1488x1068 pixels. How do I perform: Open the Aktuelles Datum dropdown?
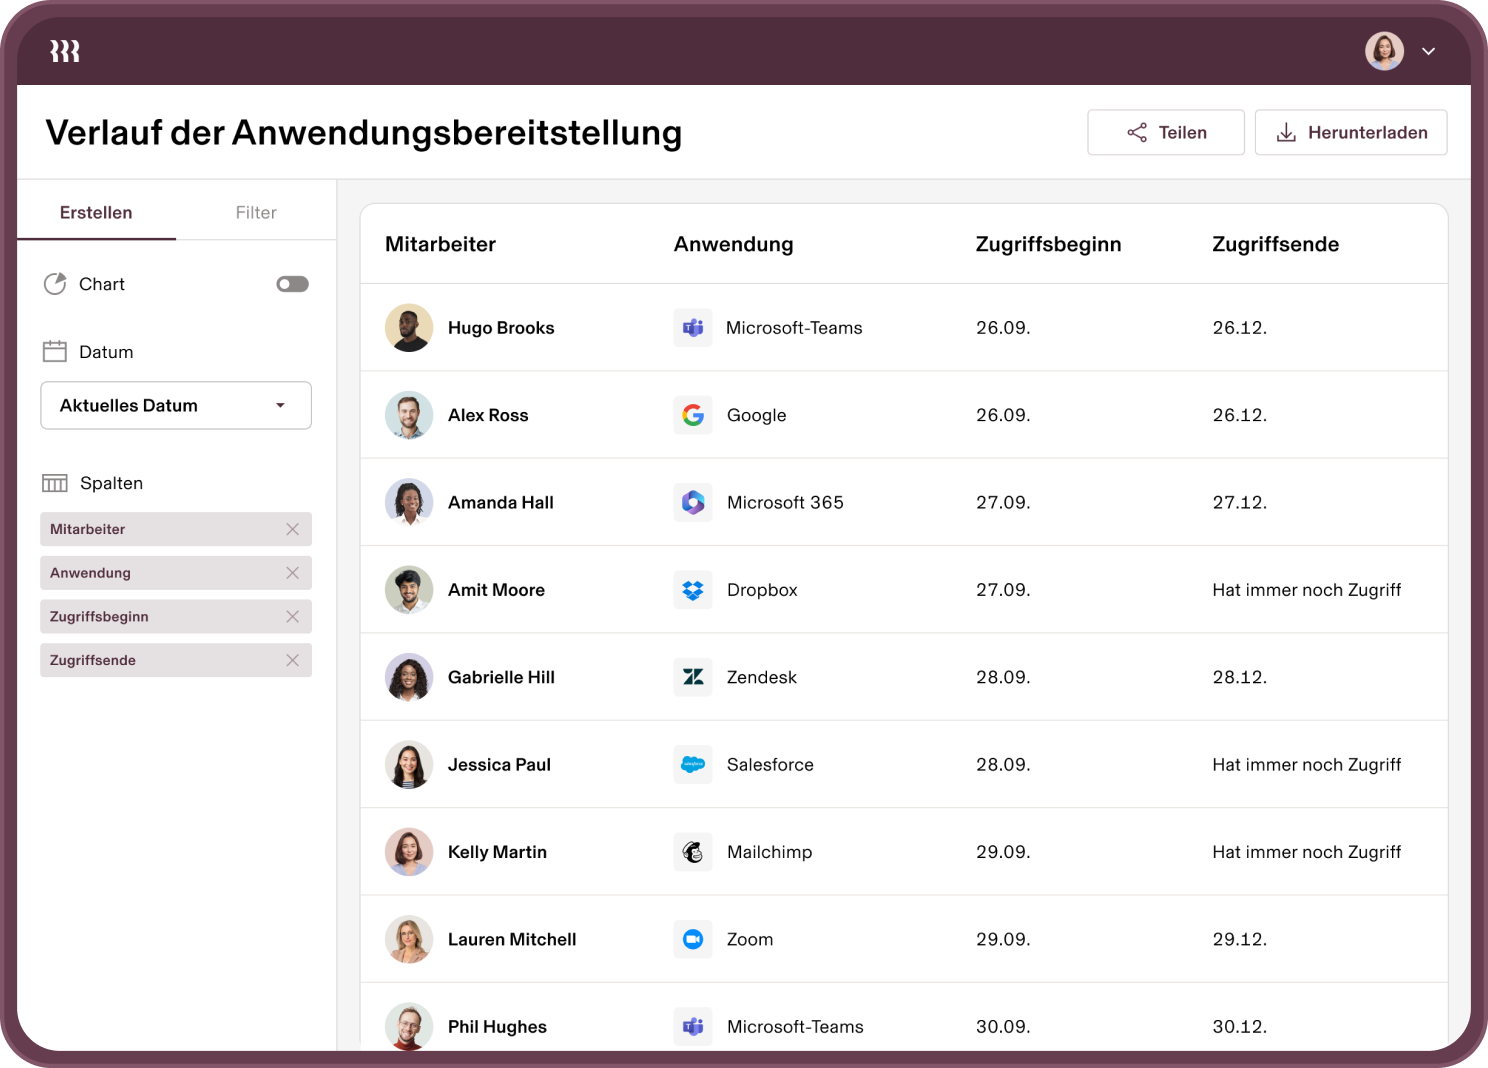point(176,405)
